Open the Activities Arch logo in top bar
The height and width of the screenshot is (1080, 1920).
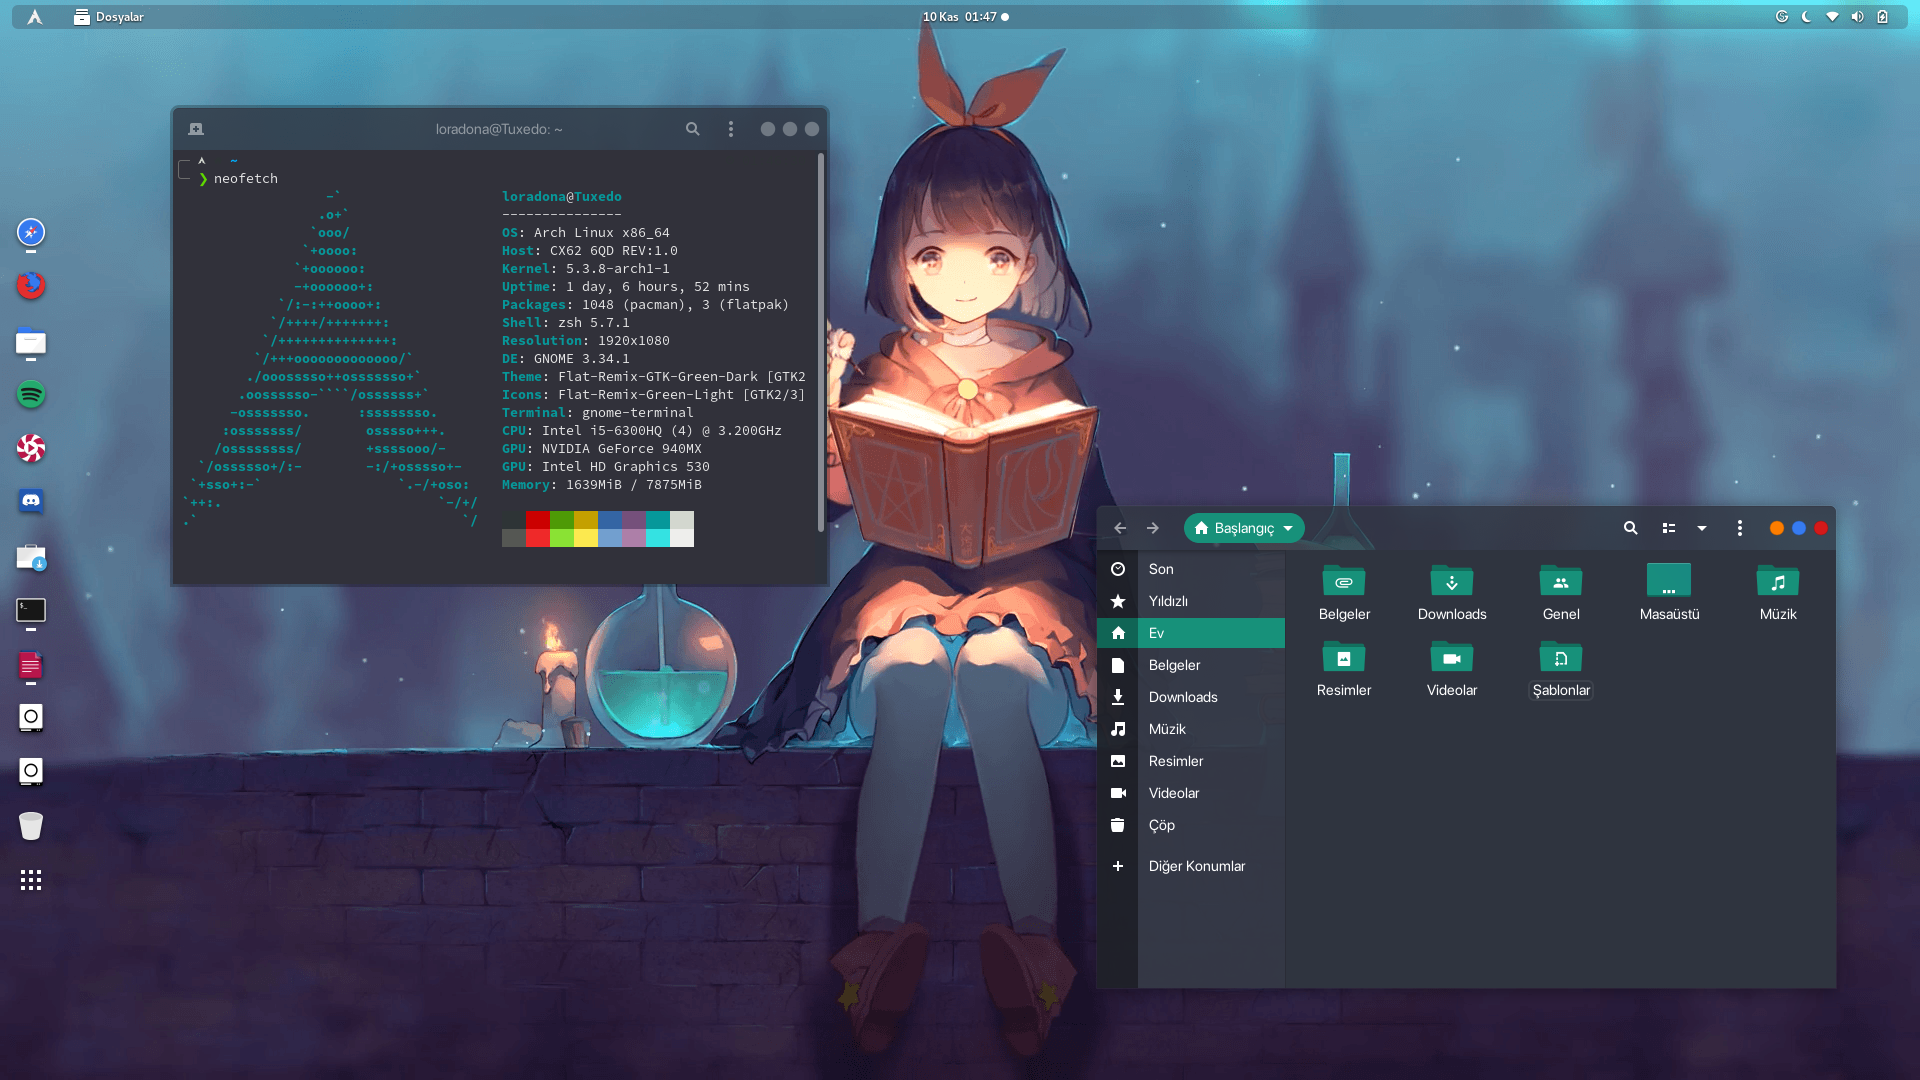(35, 17)
